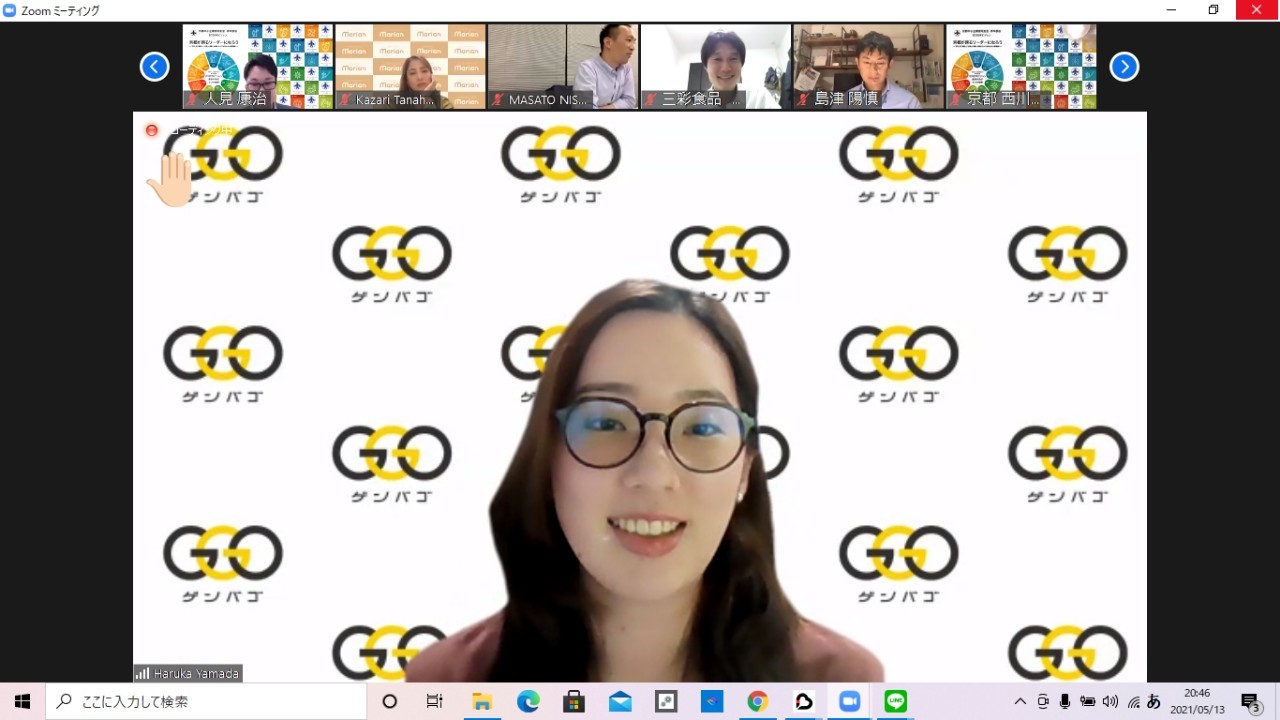Open the volume control in system tray
Viewport: 1280px width, 720px height.
coord(1110,702)
